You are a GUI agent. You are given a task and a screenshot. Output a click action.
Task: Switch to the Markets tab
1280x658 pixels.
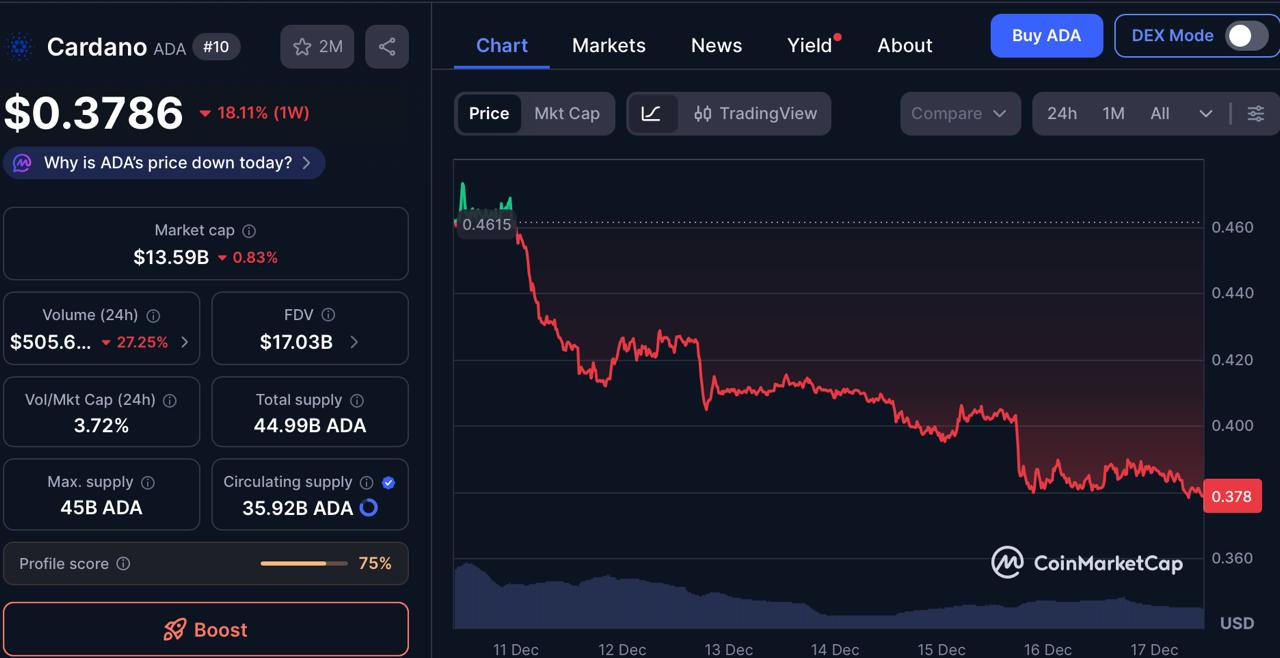point(609,45)
